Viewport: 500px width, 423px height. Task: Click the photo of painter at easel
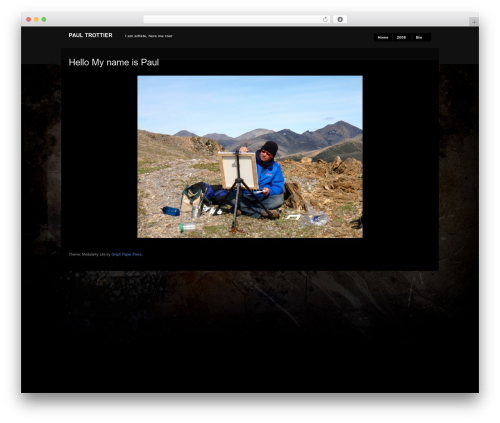250,157
